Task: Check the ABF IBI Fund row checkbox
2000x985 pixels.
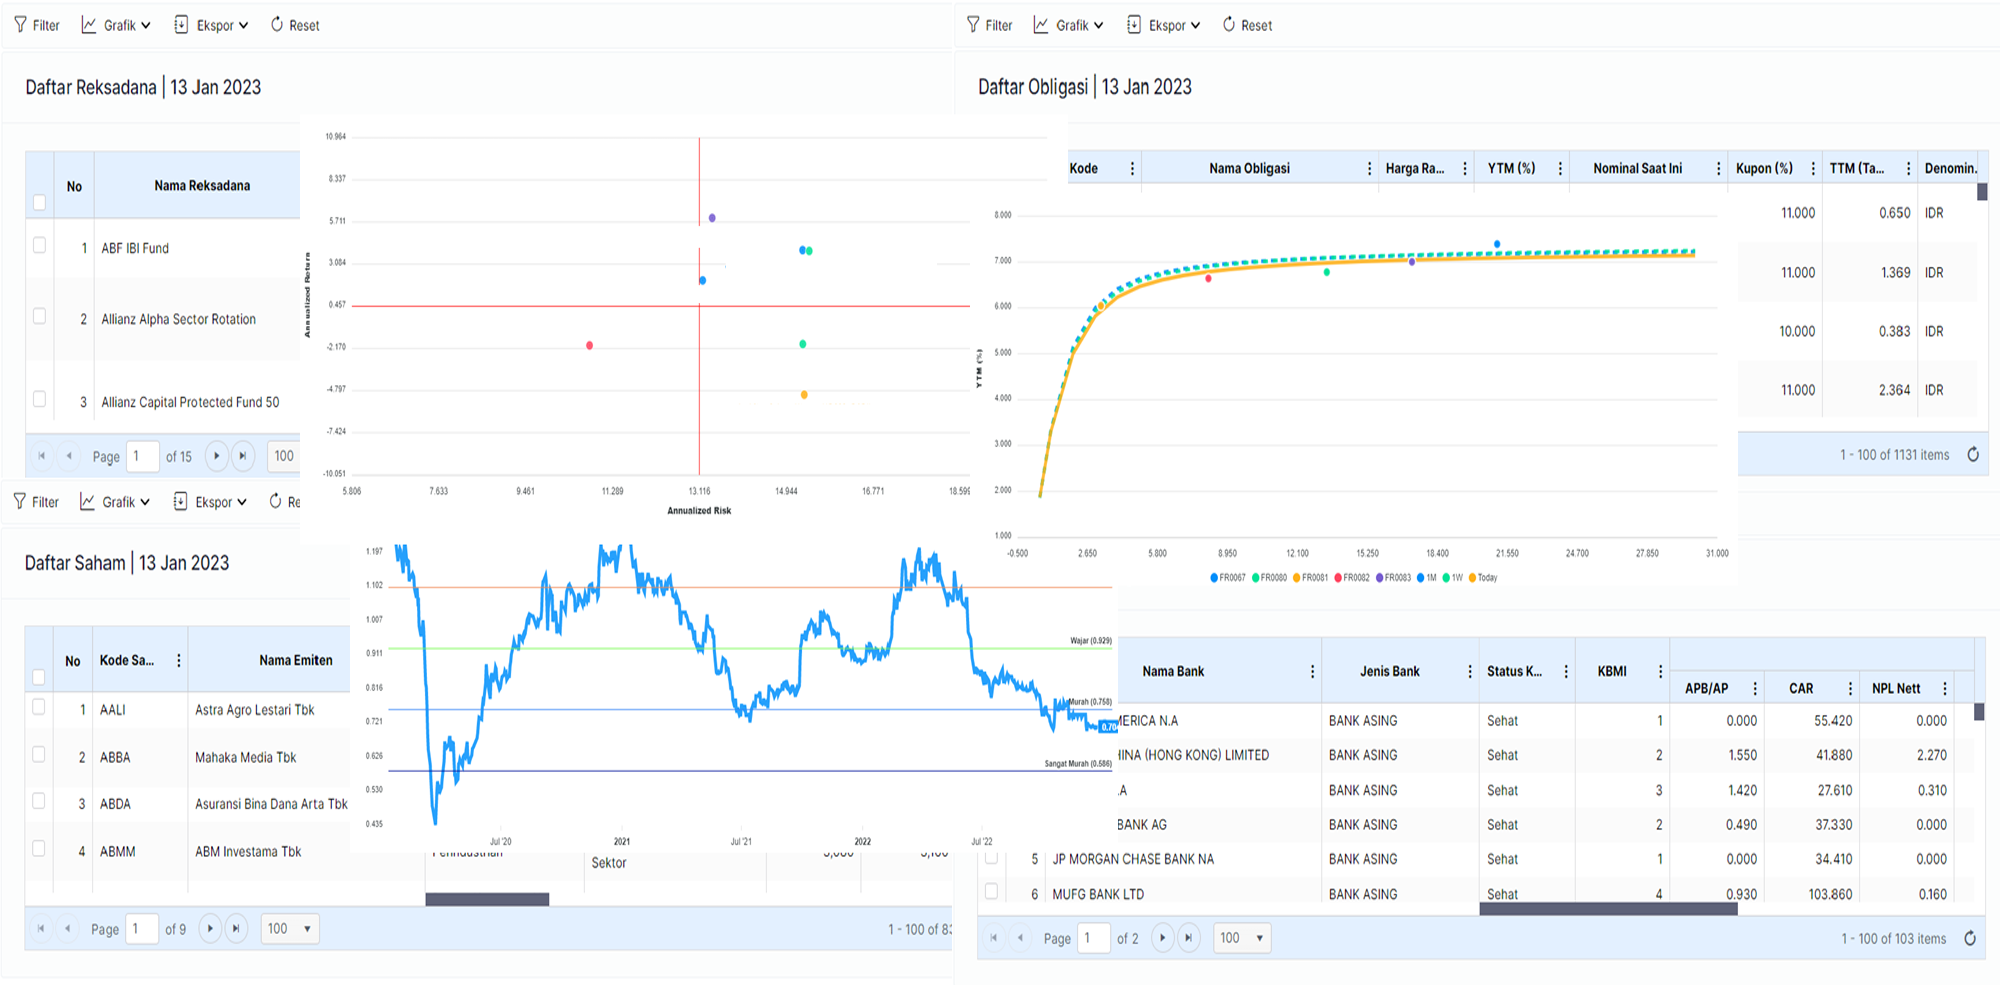Action: point(40,245)
